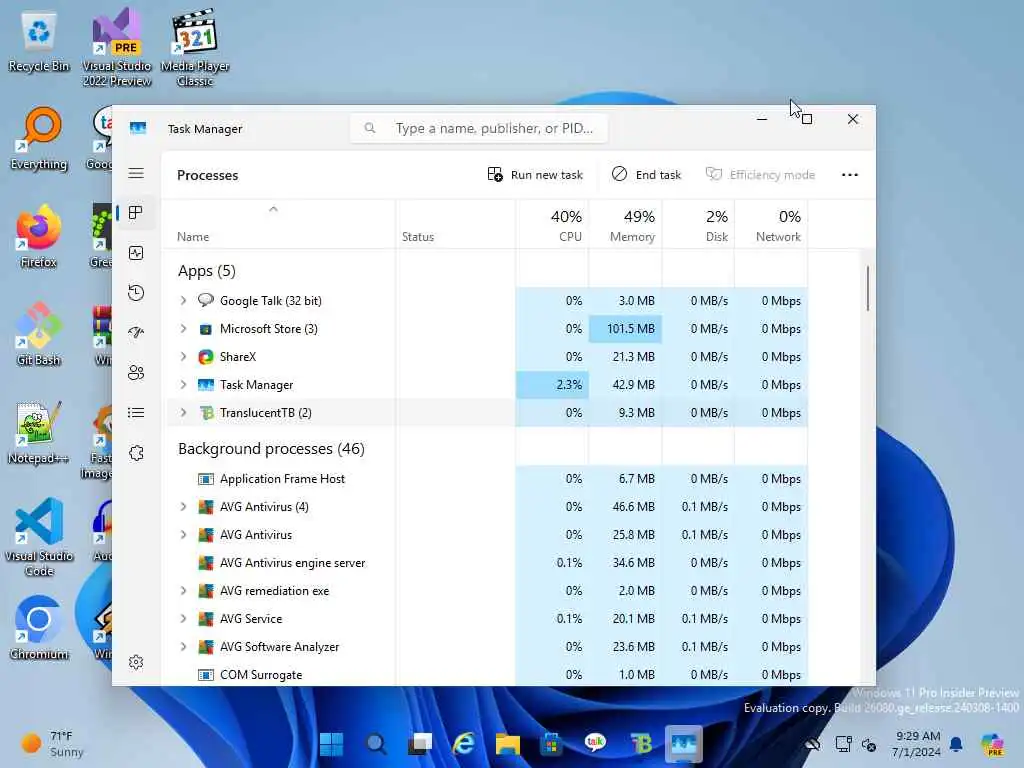Open Google Talk from taskbar
Viewport: 1024px width, 768px height.
point(596,744)
